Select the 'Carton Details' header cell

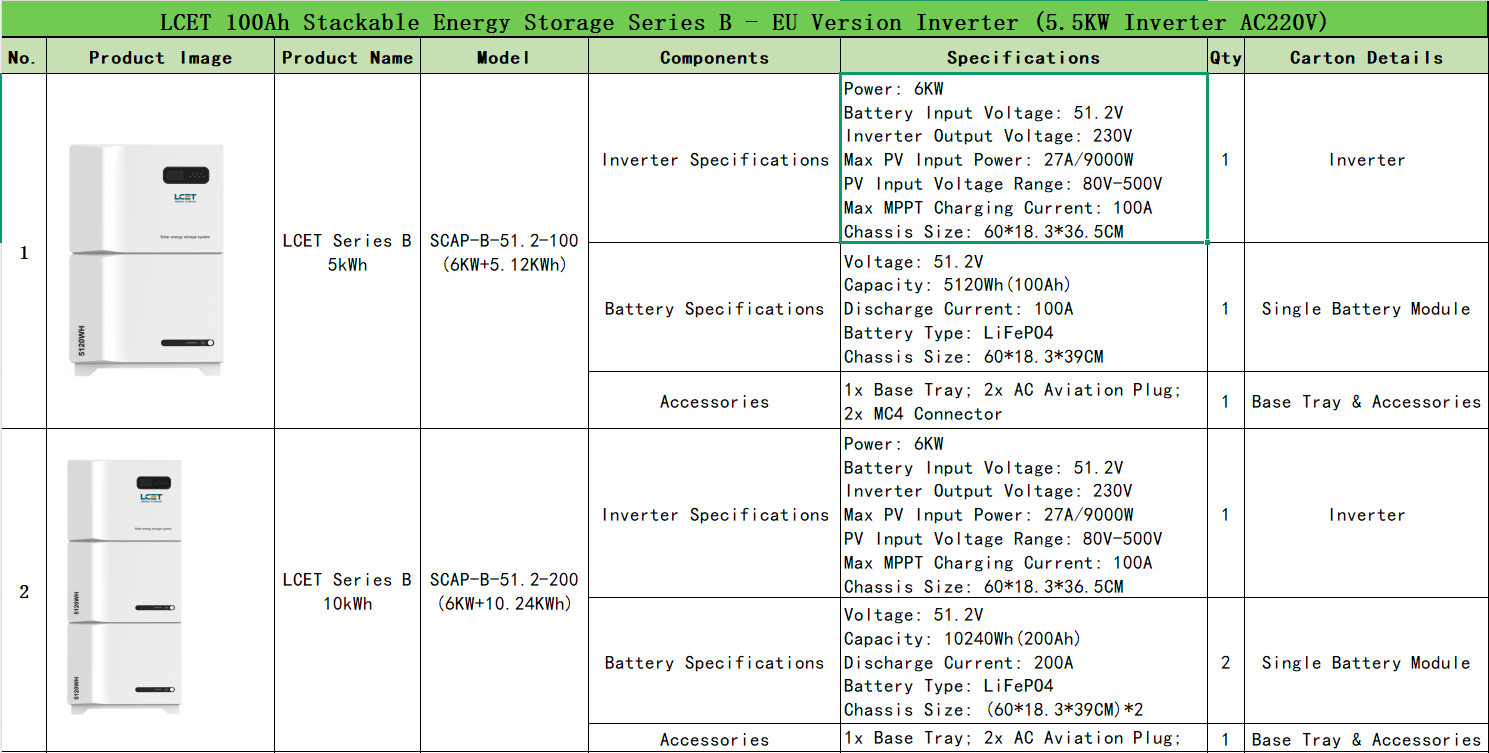point(1366,58)
